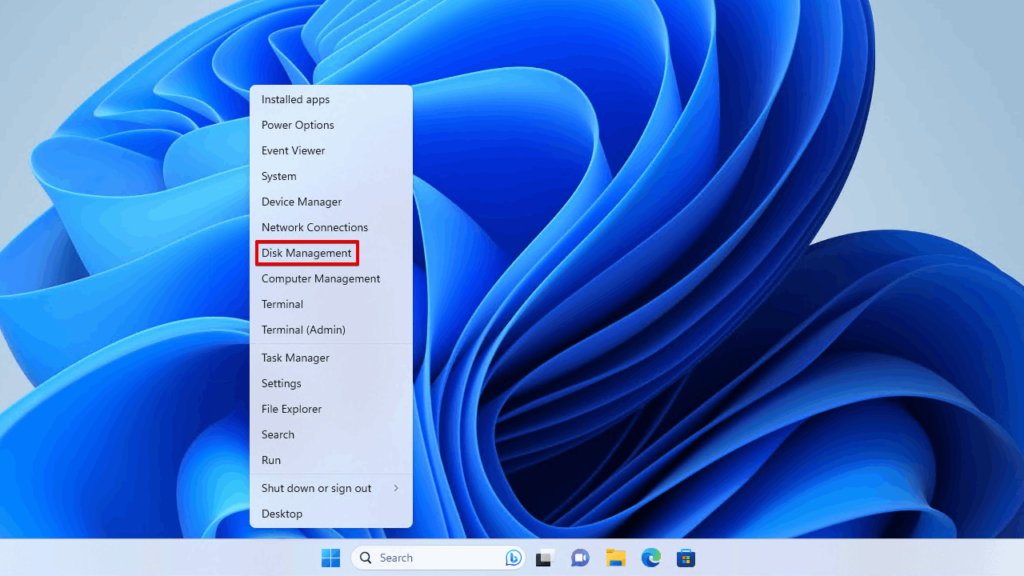Open the Start menu
The height and width of the screenshot is (576, 1024).
point(330,557)
